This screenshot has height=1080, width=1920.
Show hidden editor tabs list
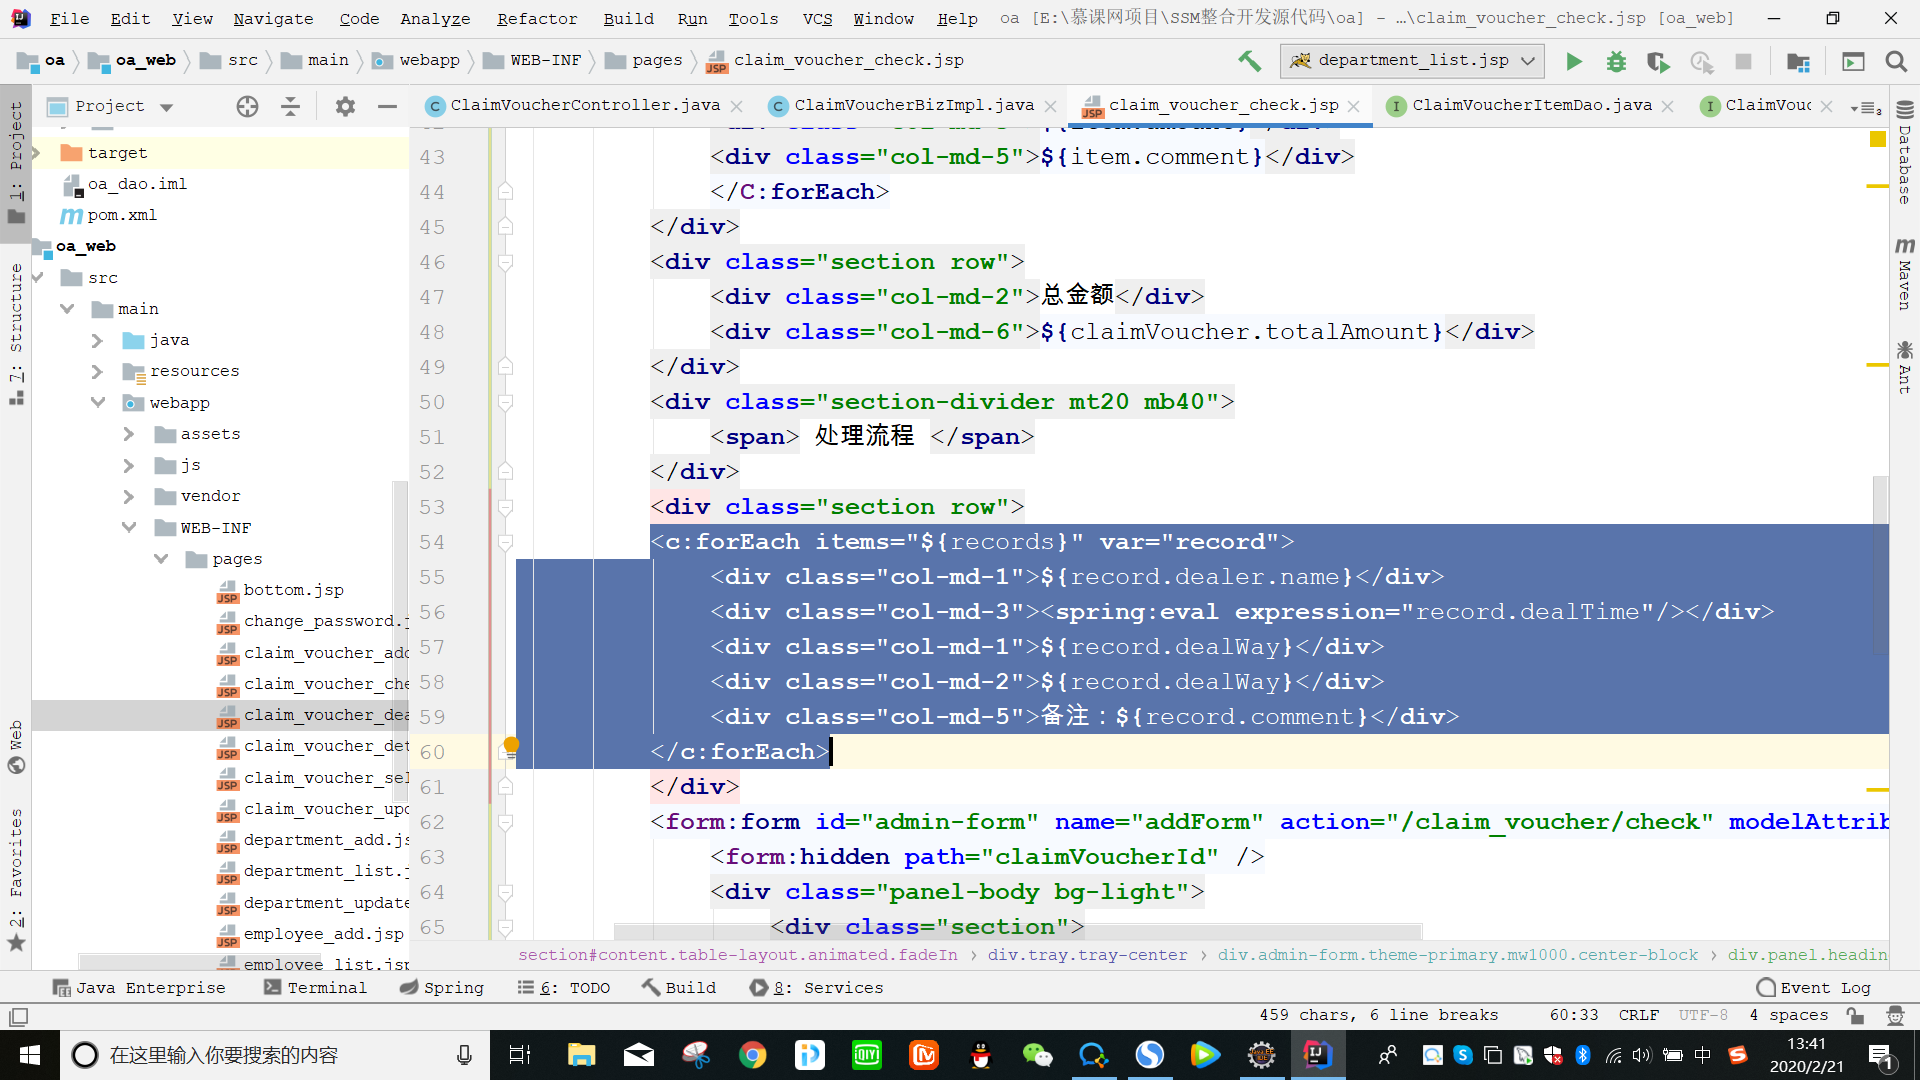click(x=1866, y=107)
